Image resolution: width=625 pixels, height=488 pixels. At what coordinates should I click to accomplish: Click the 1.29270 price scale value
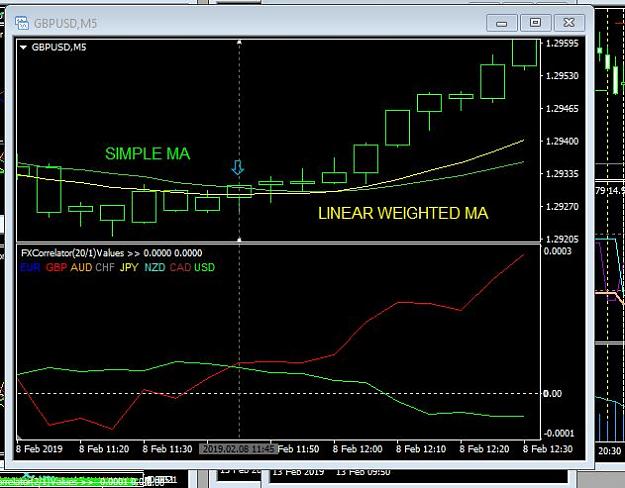[x=562, y=207]
